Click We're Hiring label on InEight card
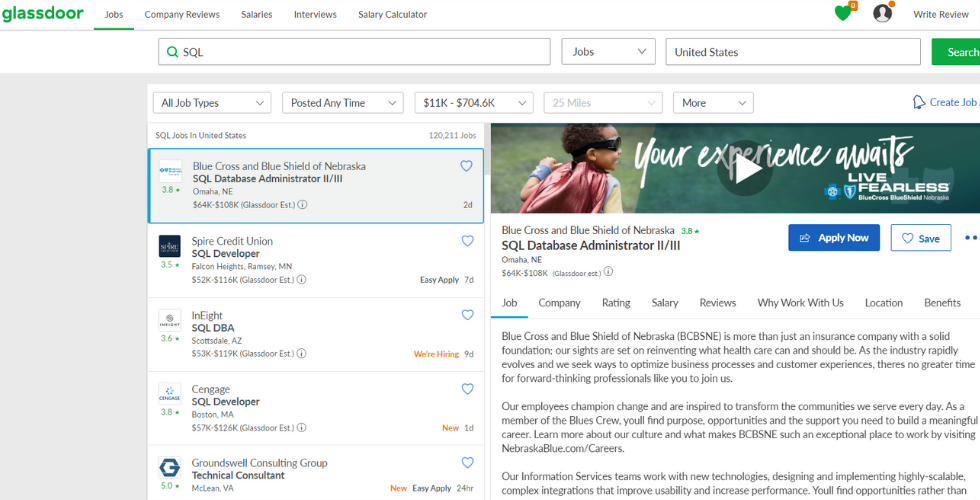This screenshot has width=980, height=500. click(436, 354)
